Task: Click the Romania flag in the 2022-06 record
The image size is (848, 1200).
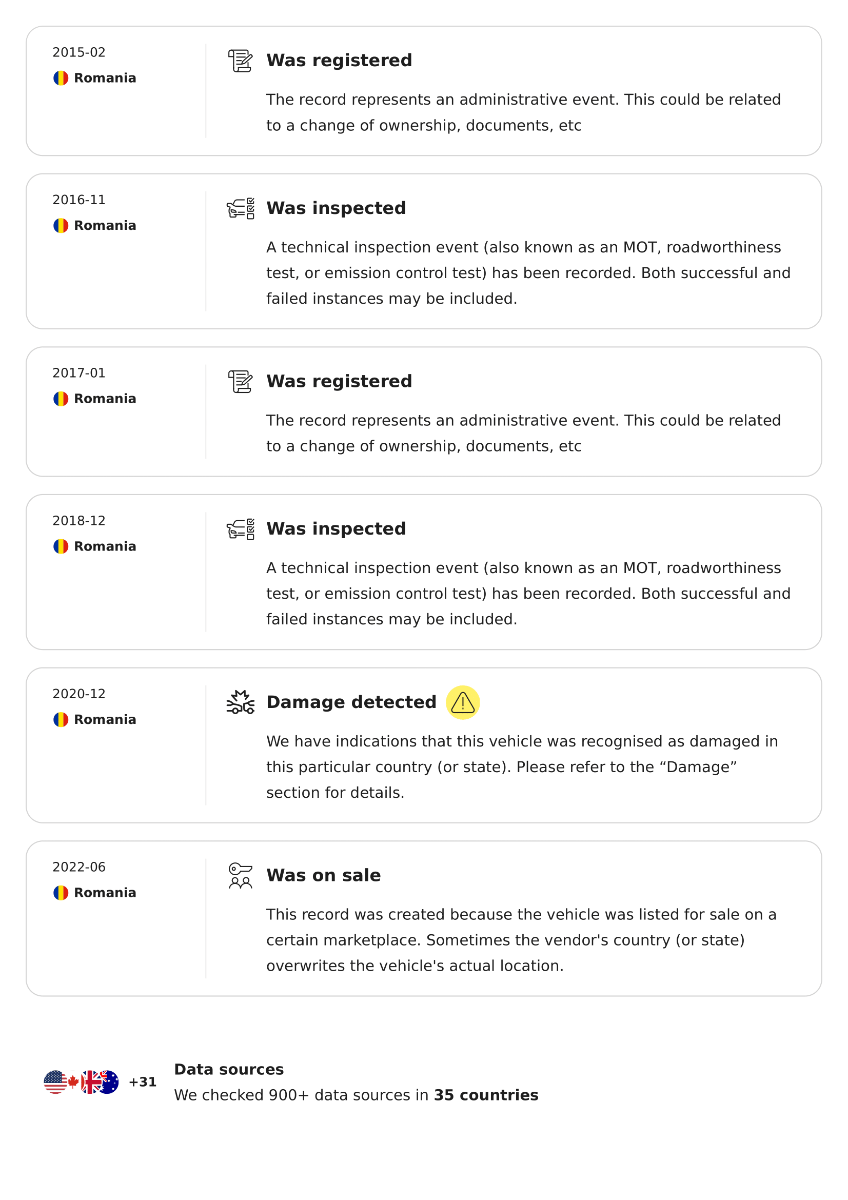Action: (61, 893)
